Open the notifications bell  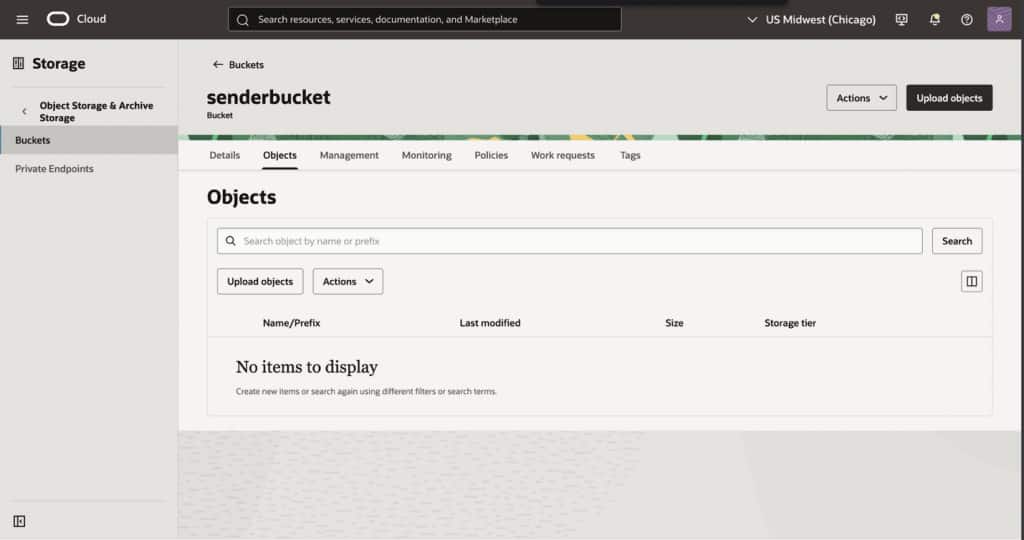(x=935, y=20)
